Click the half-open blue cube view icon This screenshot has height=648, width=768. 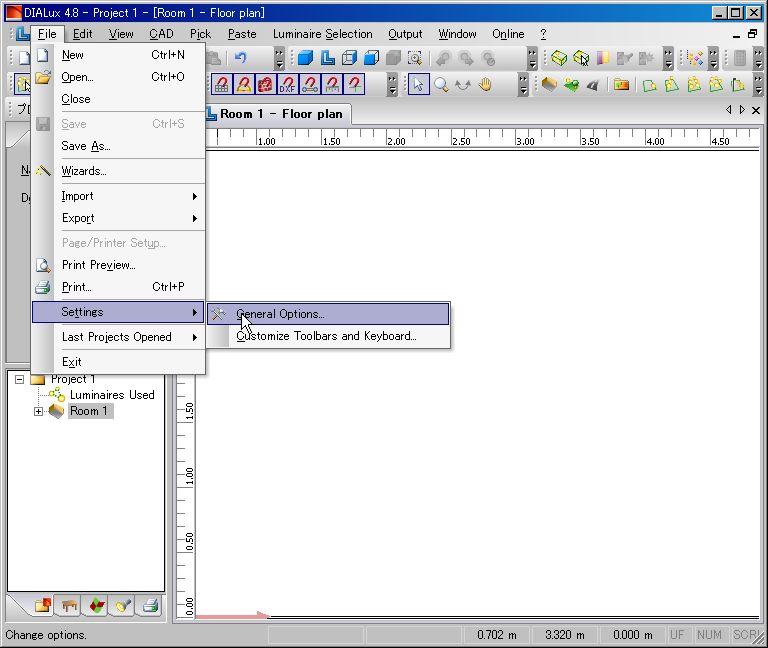[x=371, y=58]
